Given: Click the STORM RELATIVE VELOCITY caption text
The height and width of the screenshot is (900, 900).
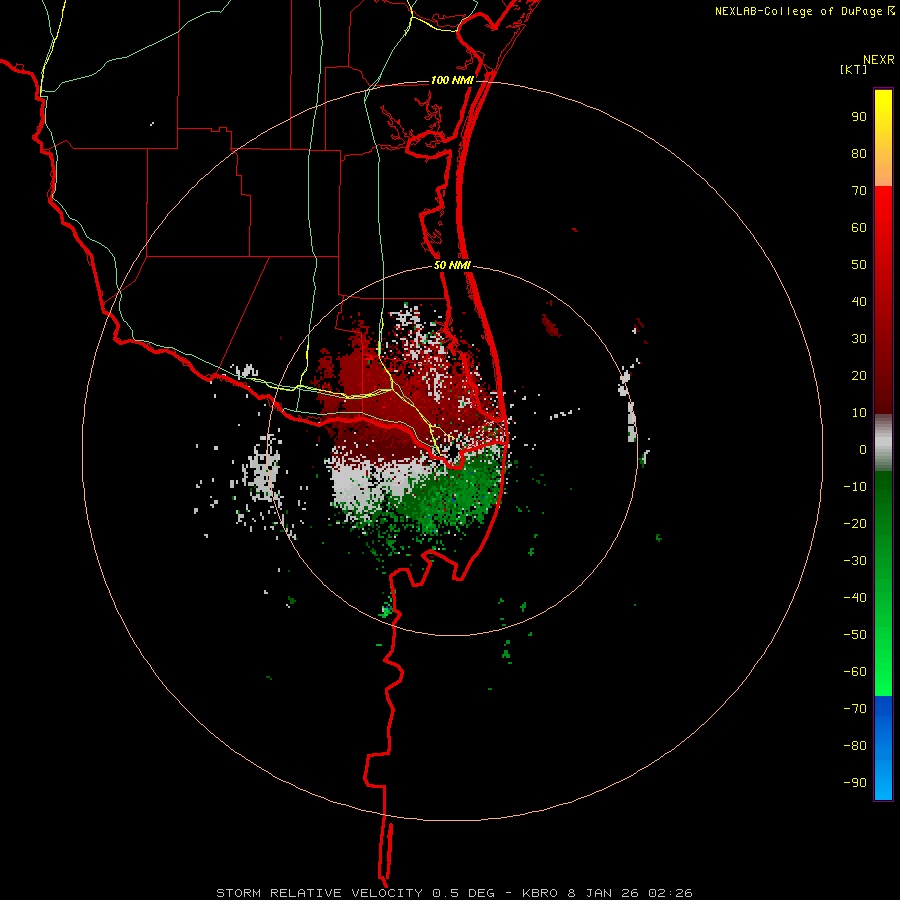Looking at the screenshot, I should 319,893.
